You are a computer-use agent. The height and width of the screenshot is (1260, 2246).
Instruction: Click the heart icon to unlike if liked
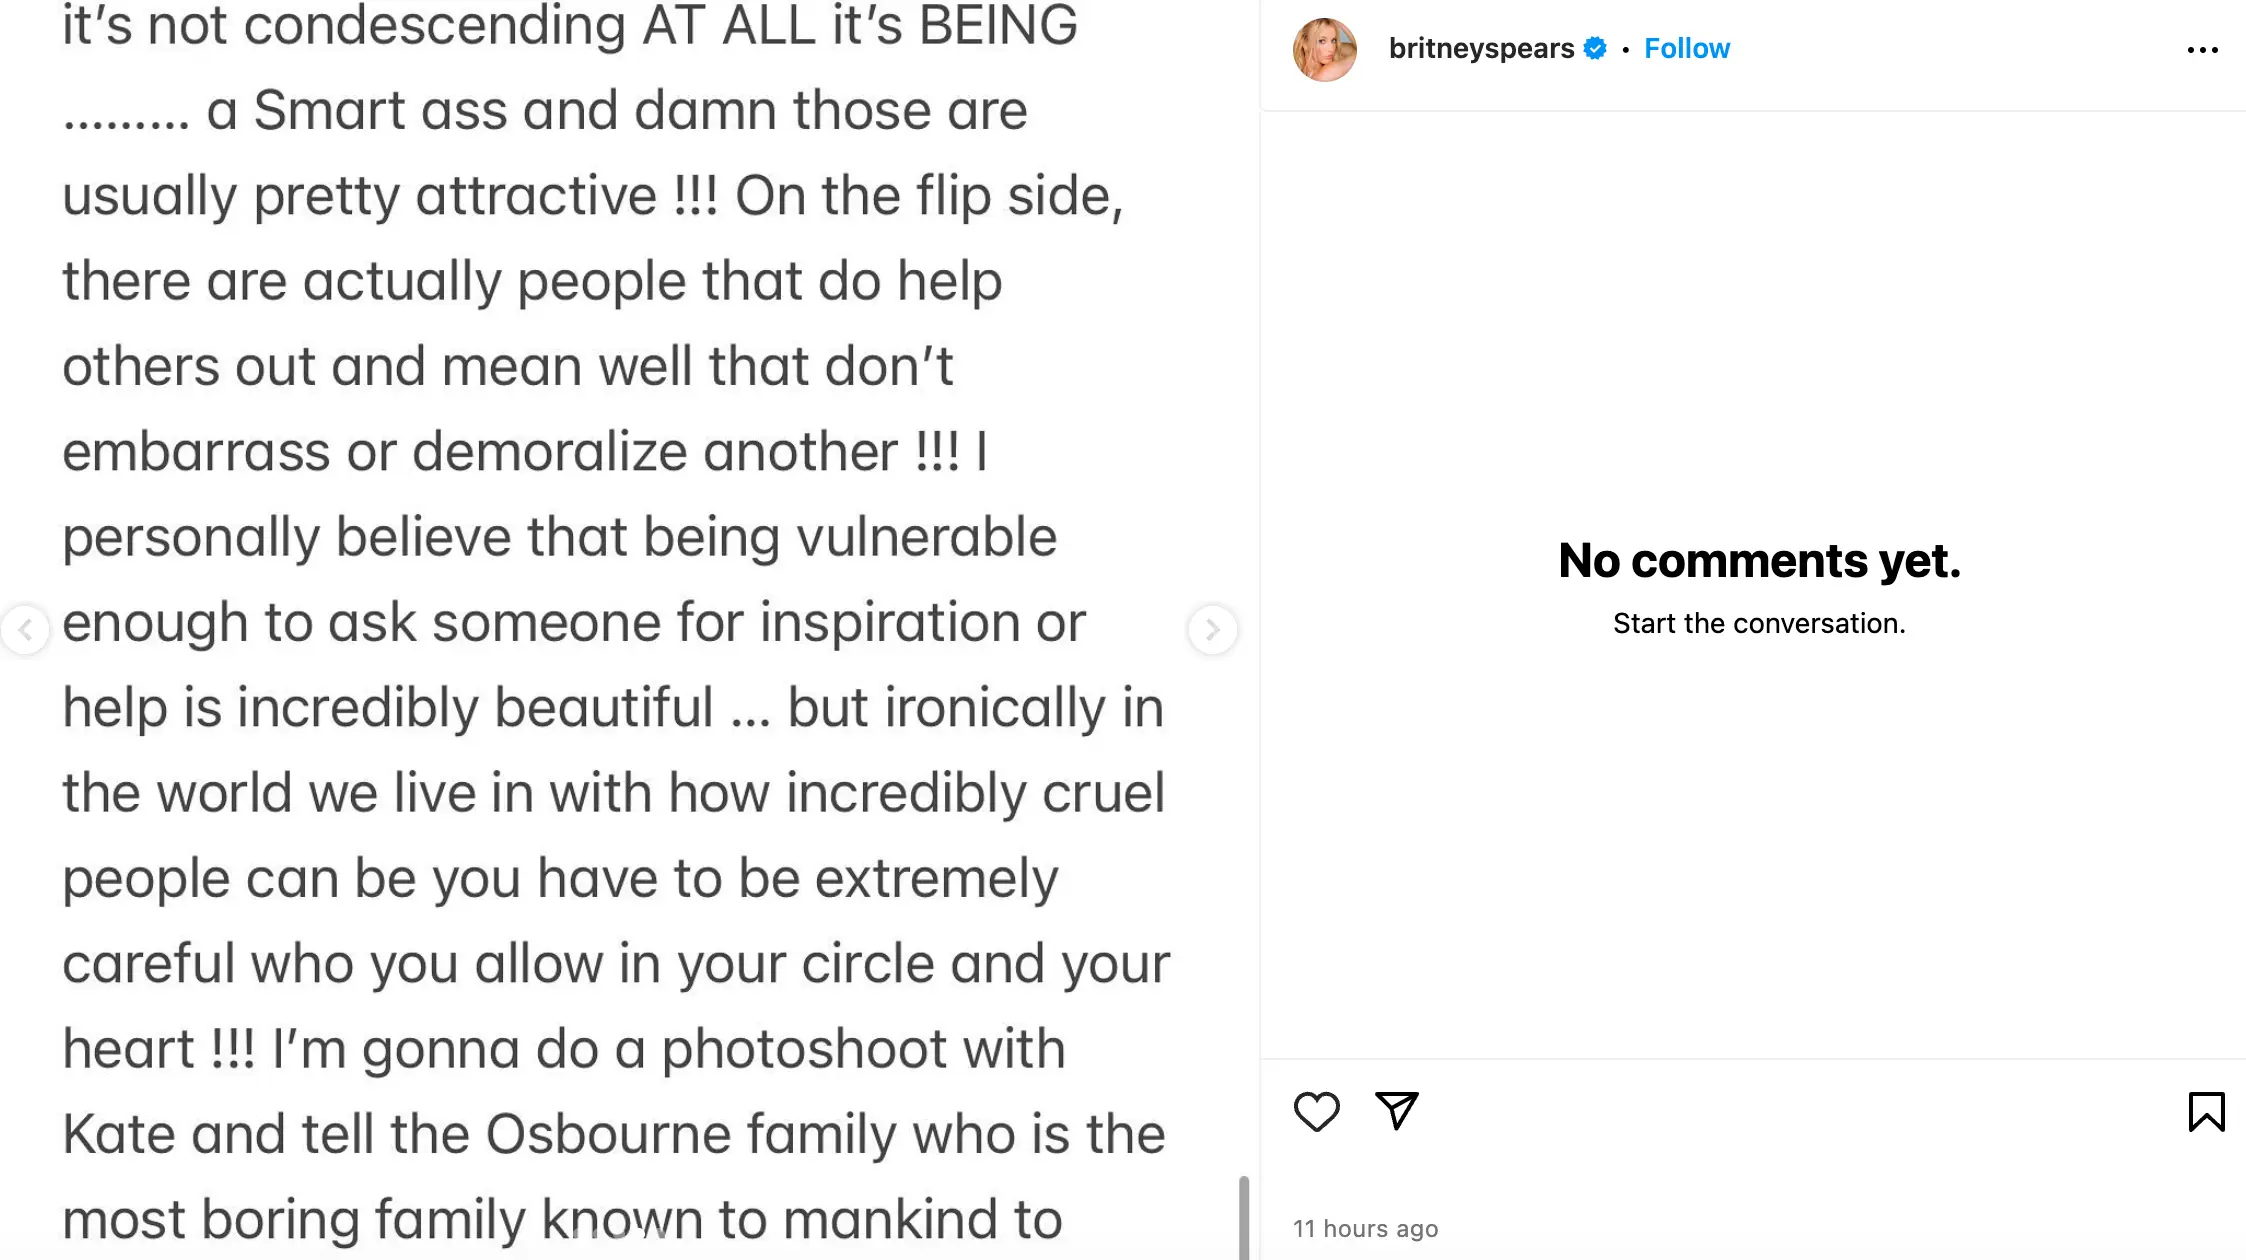(1317, 1111)
